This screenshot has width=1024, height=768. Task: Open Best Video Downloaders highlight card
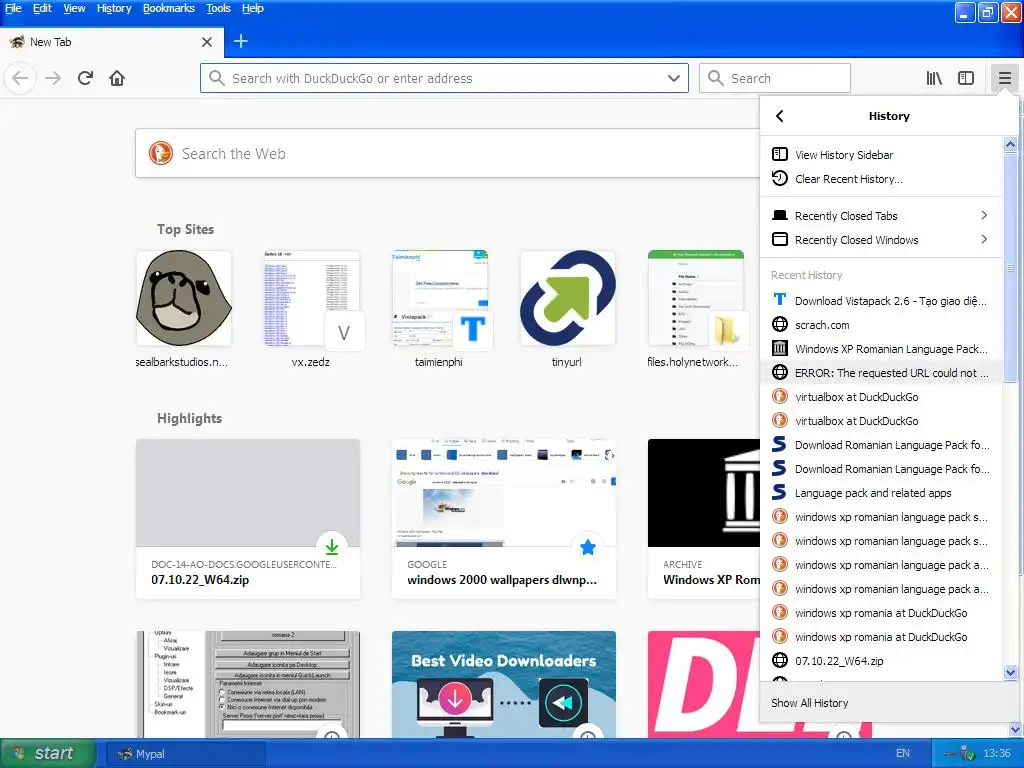[x=504, y=684]
